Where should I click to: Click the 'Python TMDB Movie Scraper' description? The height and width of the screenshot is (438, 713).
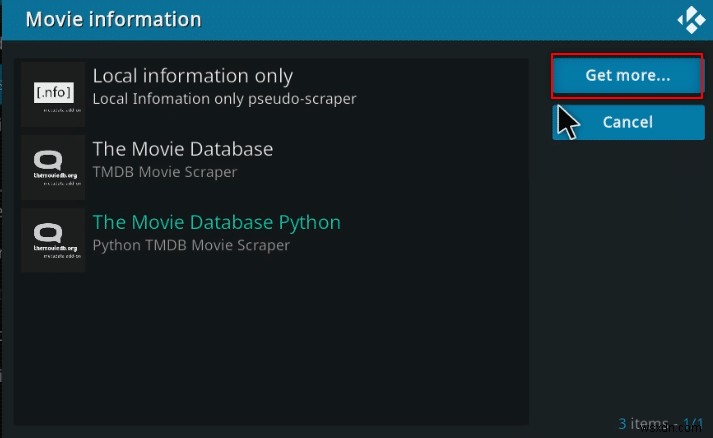(x=191, y=245)
